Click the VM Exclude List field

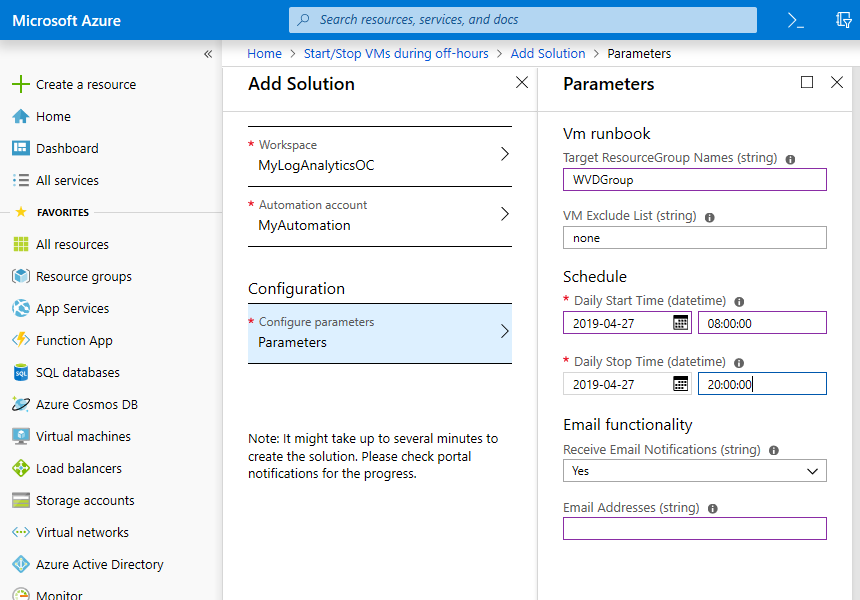[x=694, y=237]
